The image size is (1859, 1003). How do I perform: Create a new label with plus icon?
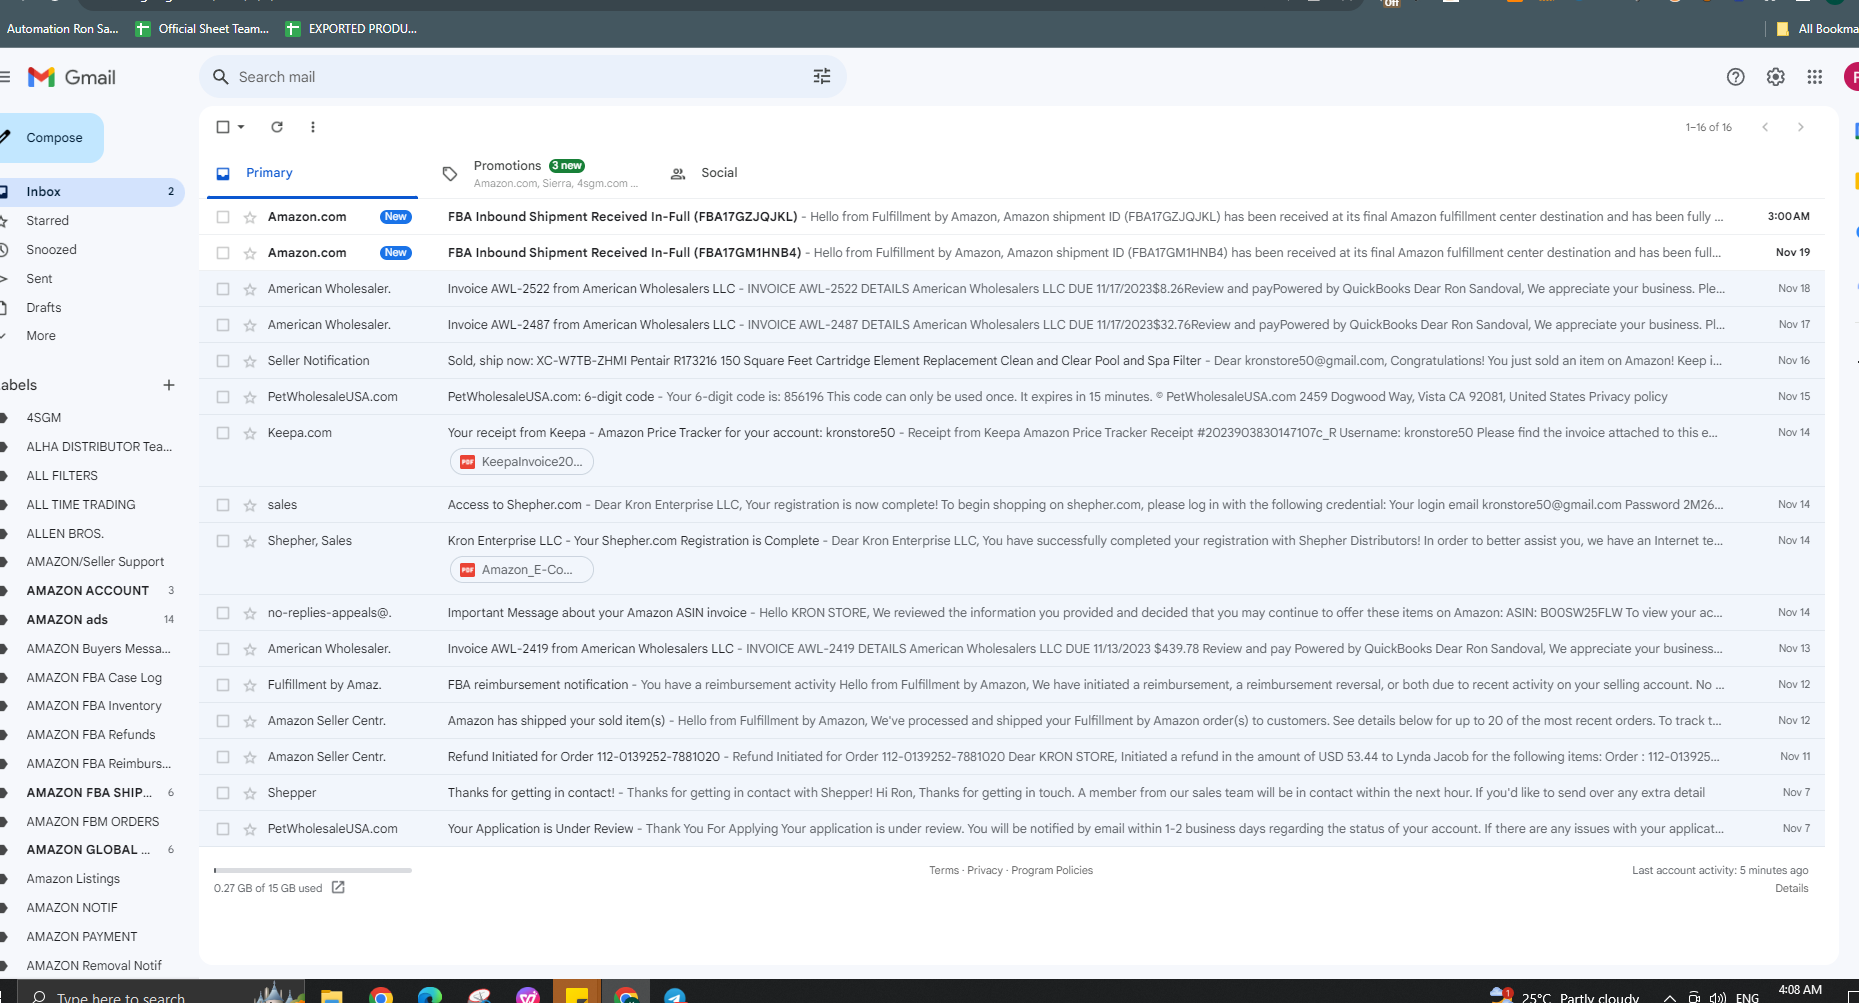click(169, 385)
